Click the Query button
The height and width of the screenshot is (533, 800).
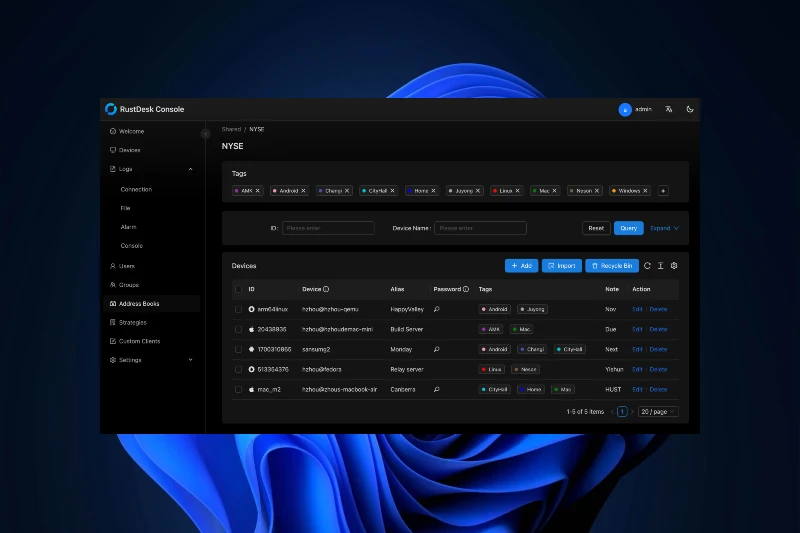[x=629, y=228]
